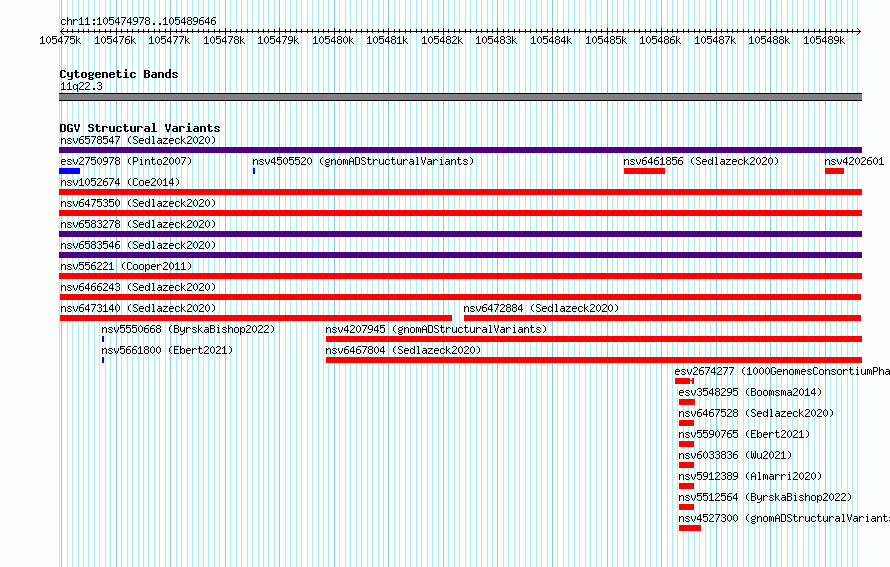This screenshot has width=890, height=567.
Task: Open nsv4207945 (gnomADStructuralVariants) variant
Action: point(436,329)
